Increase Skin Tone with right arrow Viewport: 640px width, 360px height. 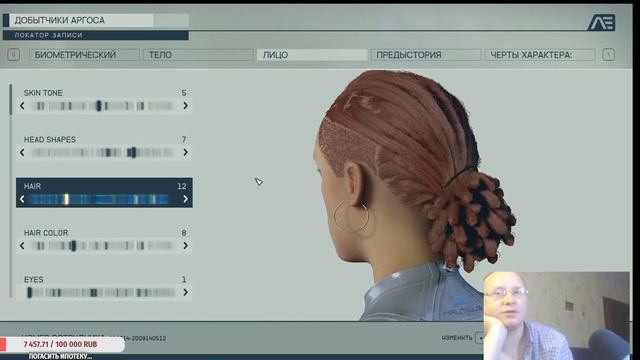pos(185,106)
